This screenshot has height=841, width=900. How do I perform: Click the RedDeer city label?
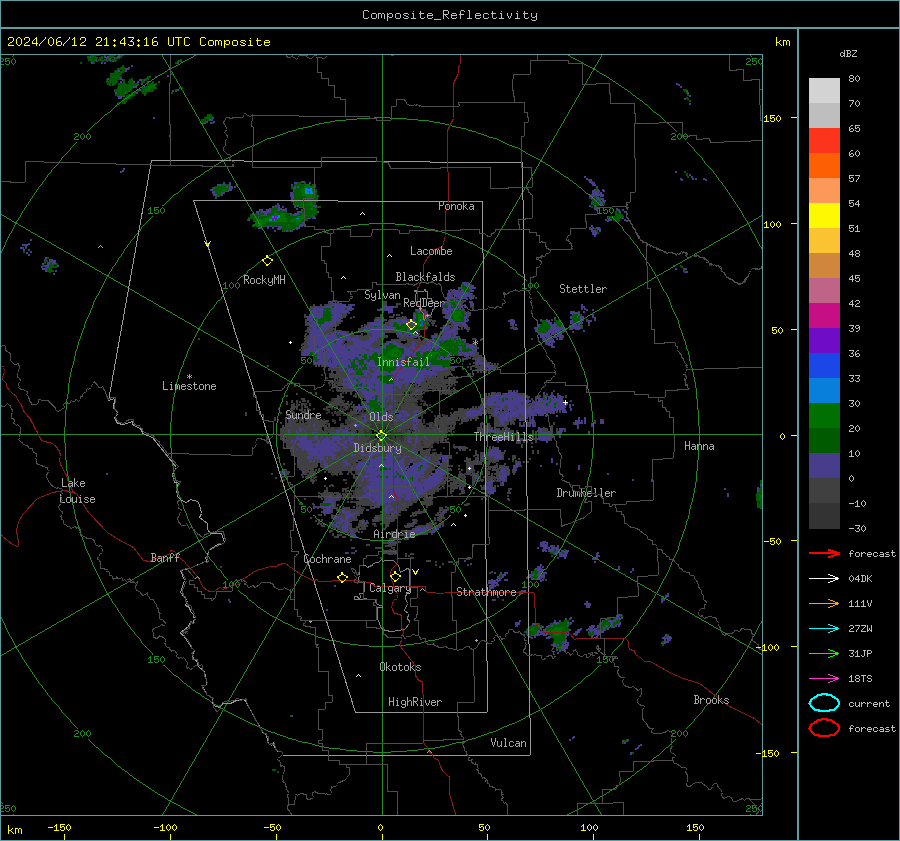[424, 303]
